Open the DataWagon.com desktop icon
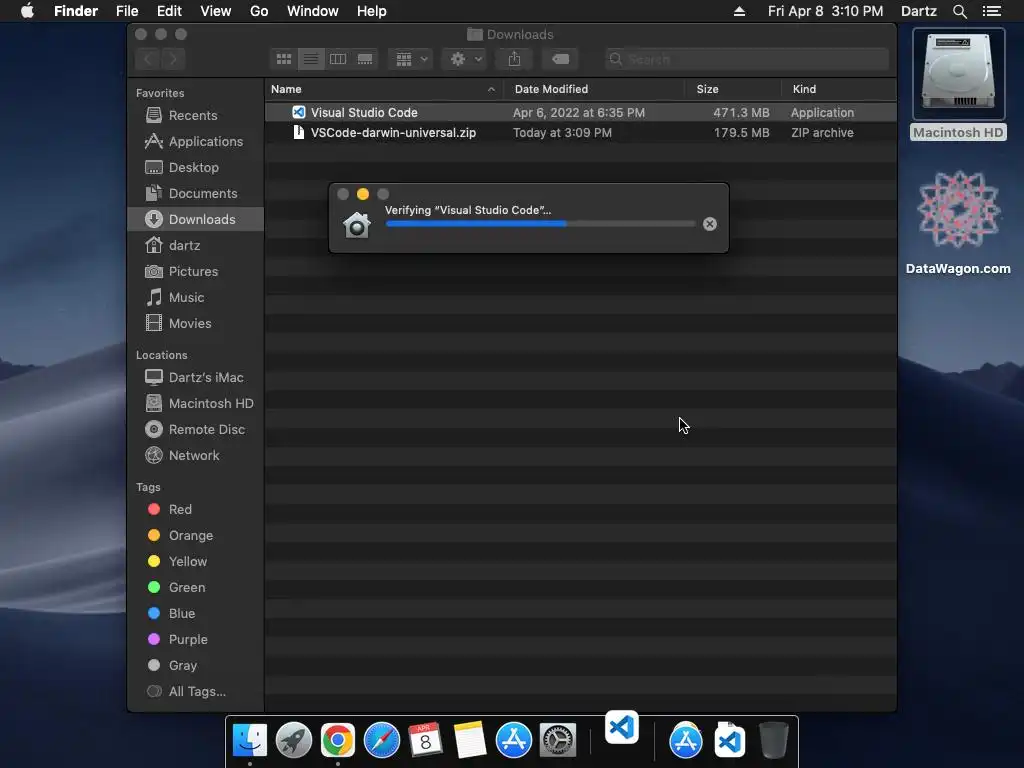 click(958, 223)
